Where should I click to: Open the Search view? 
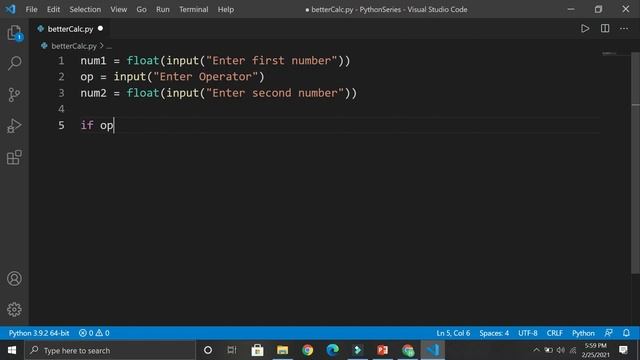[14, 63]
